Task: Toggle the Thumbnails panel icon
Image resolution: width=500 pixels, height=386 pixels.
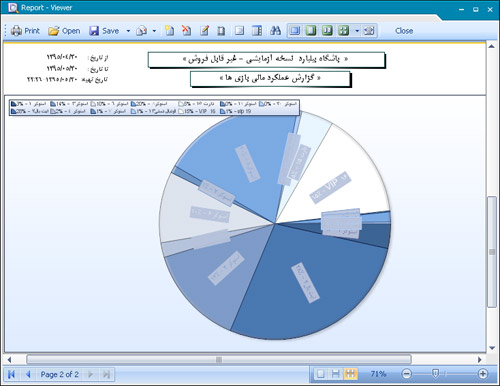Action: click(x=257, y=31)
